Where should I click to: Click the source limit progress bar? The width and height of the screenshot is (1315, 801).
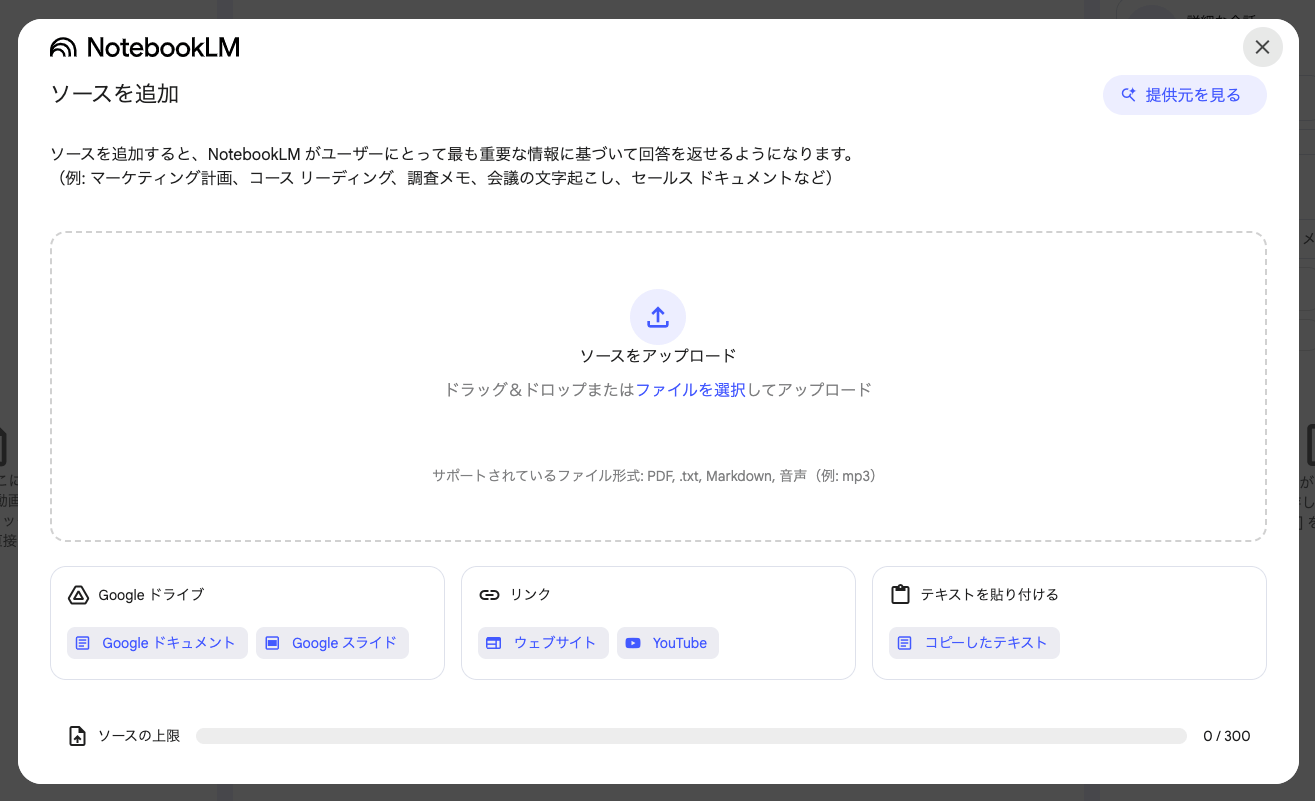691,736
